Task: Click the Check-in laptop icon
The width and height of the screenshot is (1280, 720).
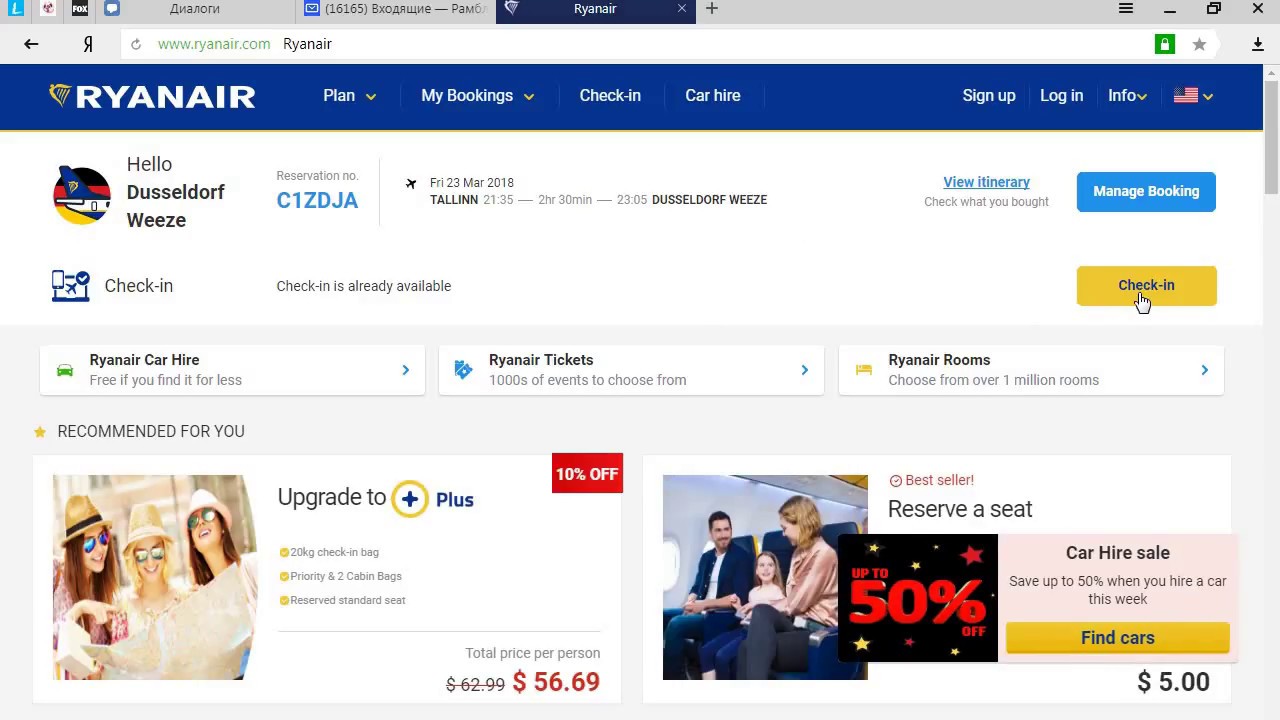Action: 70,286
